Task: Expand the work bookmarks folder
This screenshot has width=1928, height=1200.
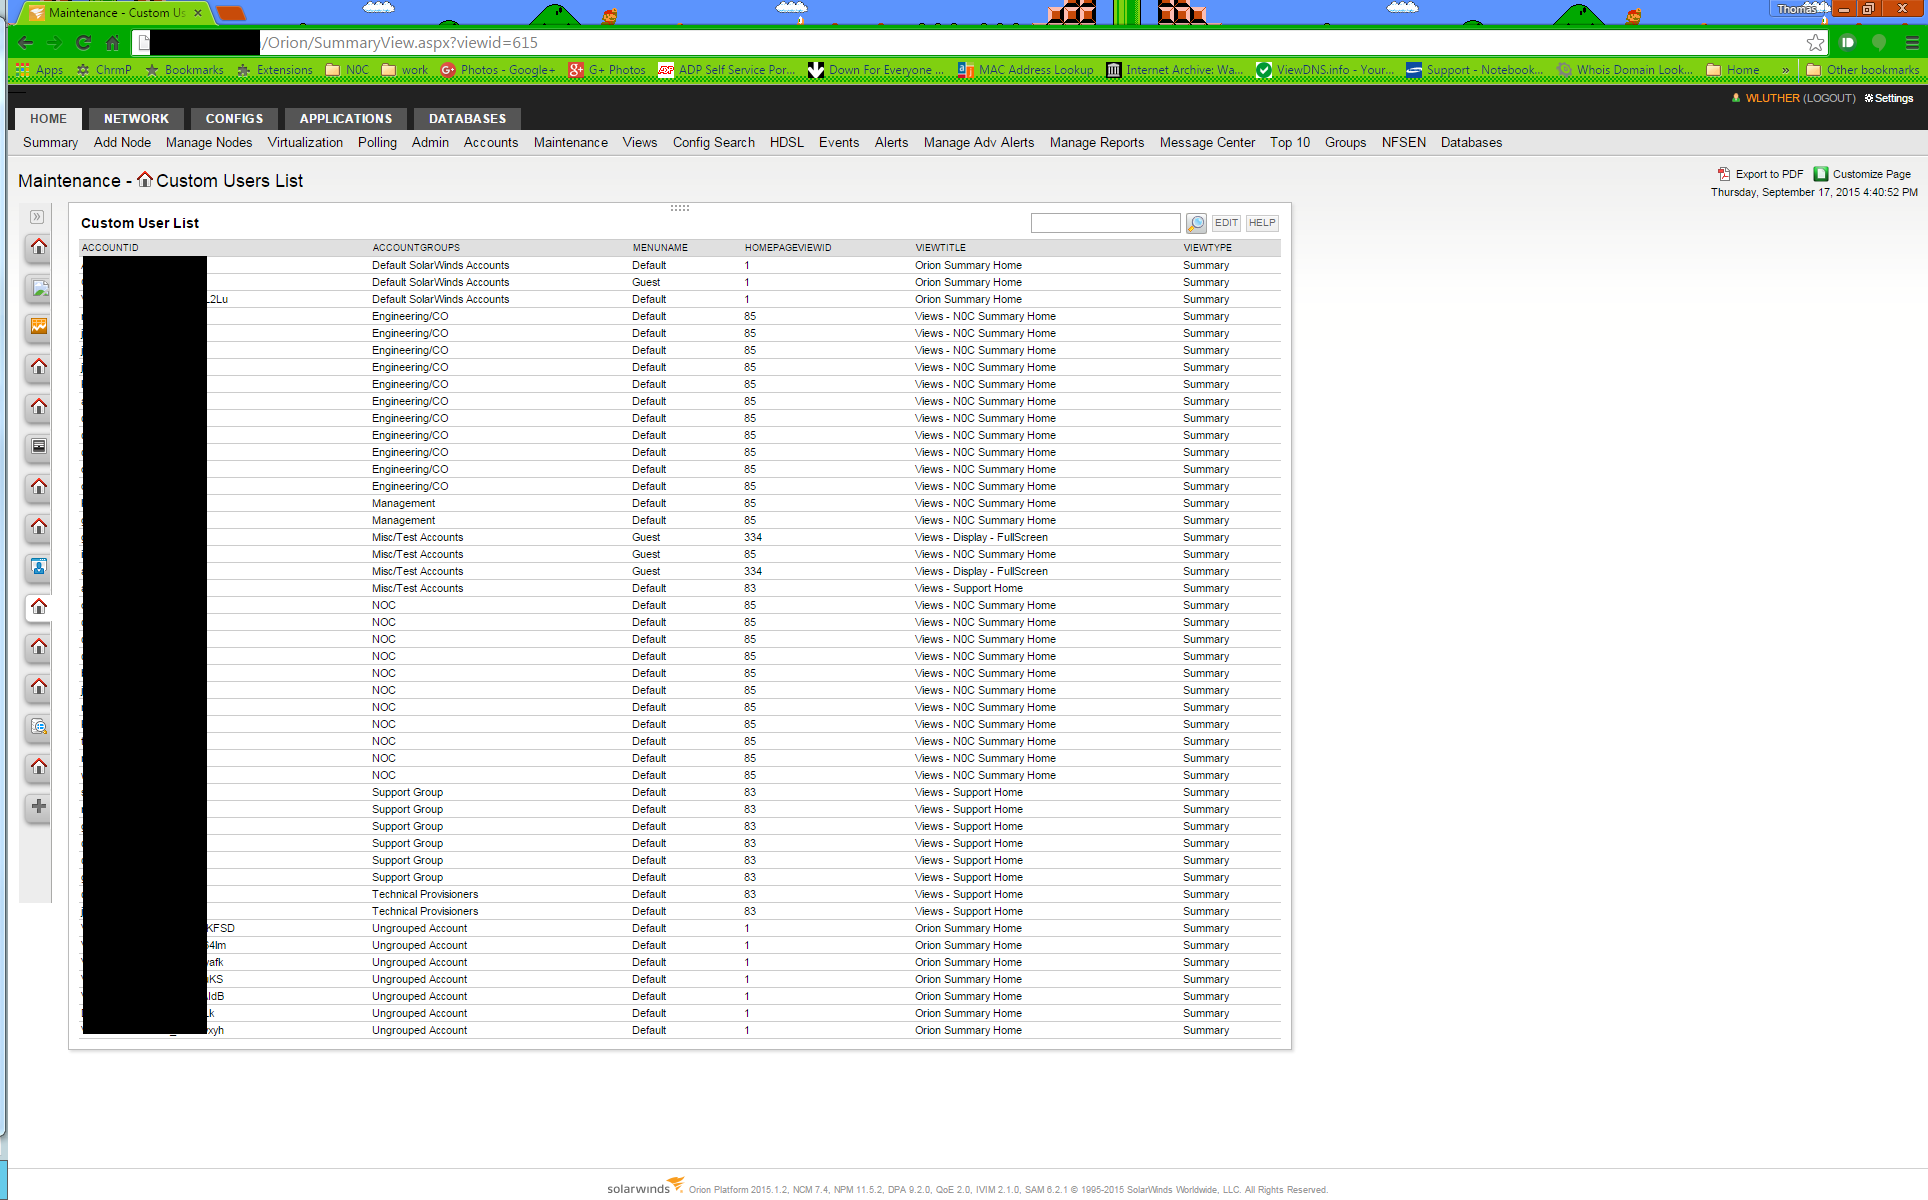Action: point(404,70)
